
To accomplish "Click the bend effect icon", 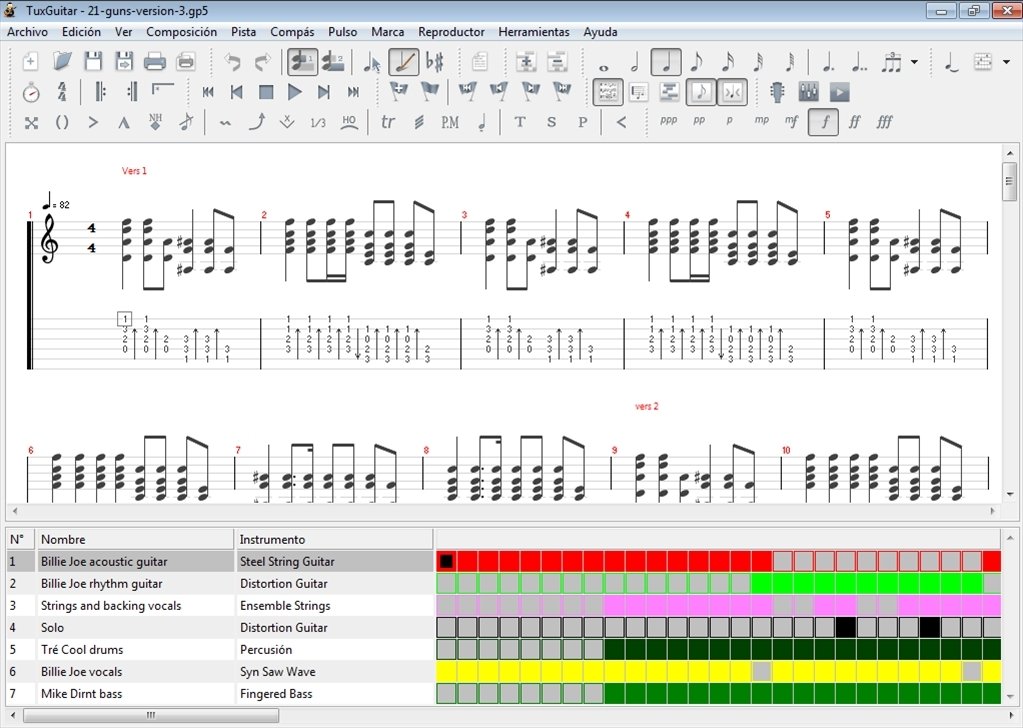I will pos(258,122).
